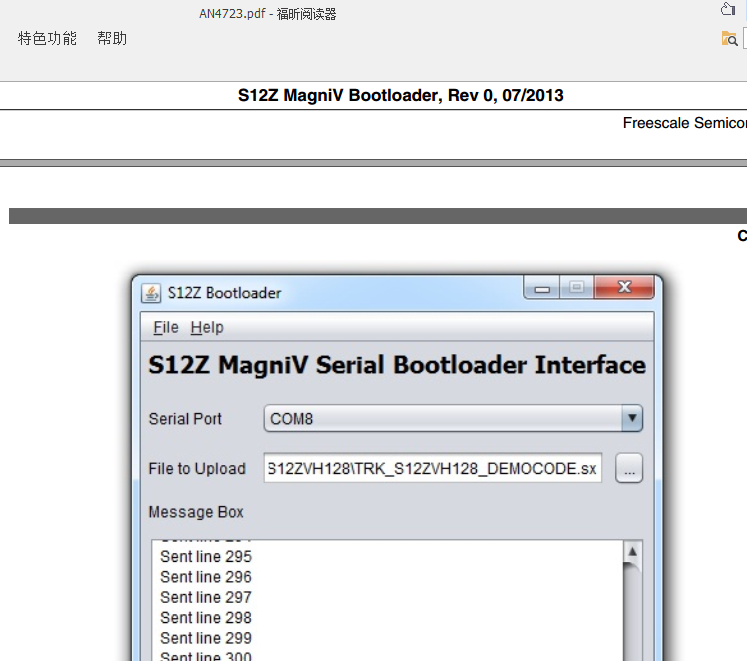
Task: Open the 特色功能 menu
Action: click(47, 38)
